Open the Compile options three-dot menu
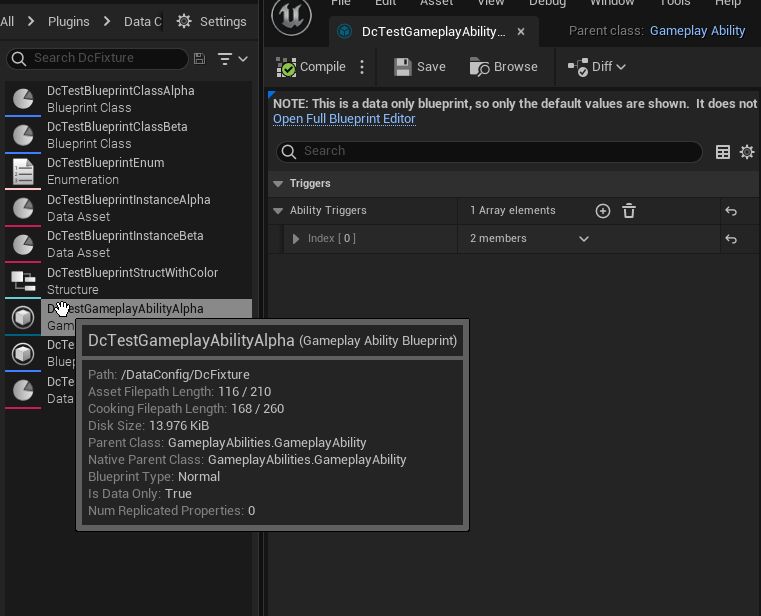This screenshot has width=761, height=616. click(x=362, y=67)
